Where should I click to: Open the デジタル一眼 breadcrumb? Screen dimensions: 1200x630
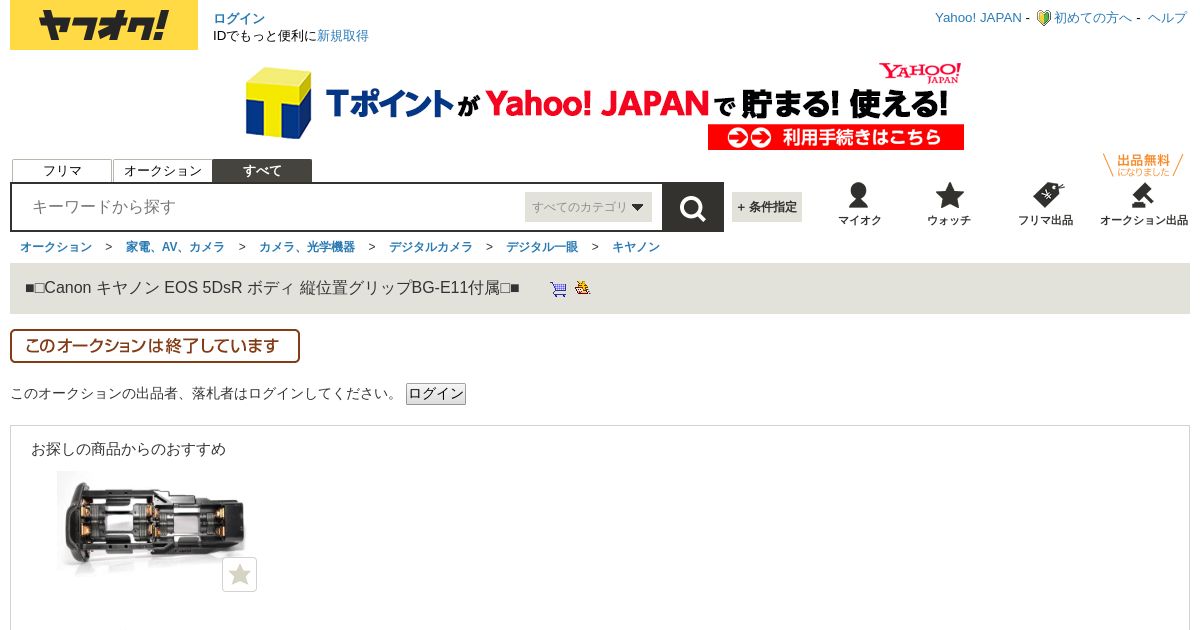(x=542, y=247)
